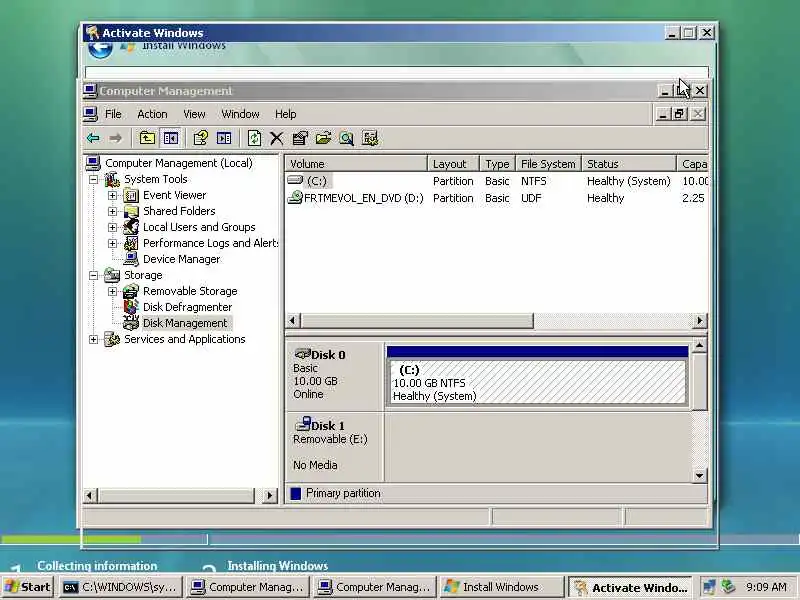Click the Back arrow toolbar icon

point(93,138)
